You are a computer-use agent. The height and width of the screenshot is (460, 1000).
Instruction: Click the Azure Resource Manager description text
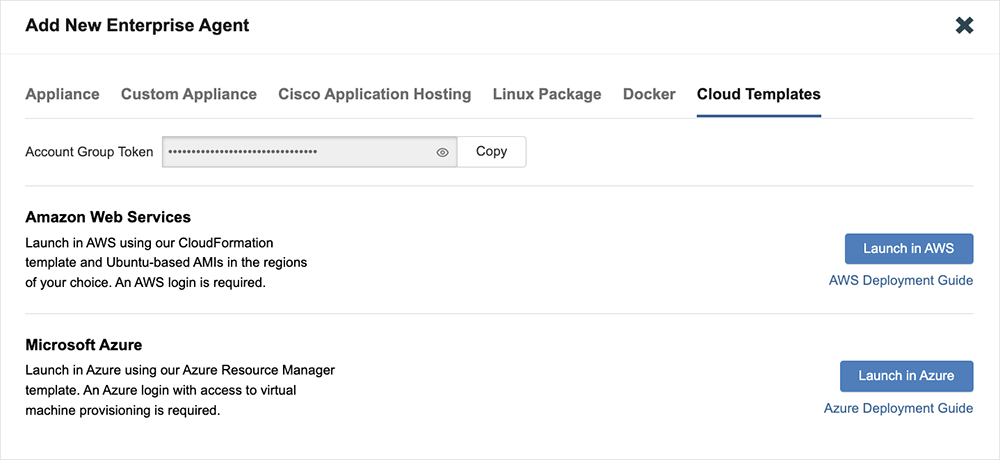[180, 390]
